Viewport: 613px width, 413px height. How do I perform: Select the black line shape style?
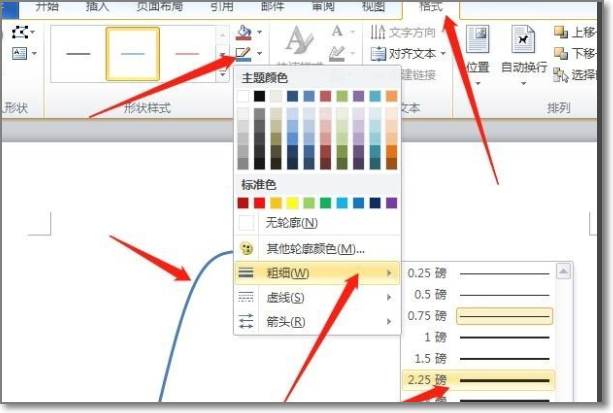78,54
